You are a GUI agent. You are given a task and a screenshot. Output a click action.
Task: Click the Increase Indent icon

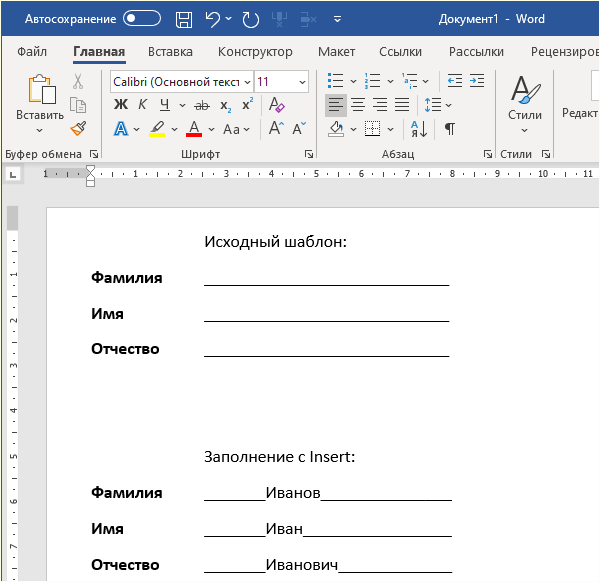click(477, 81)
